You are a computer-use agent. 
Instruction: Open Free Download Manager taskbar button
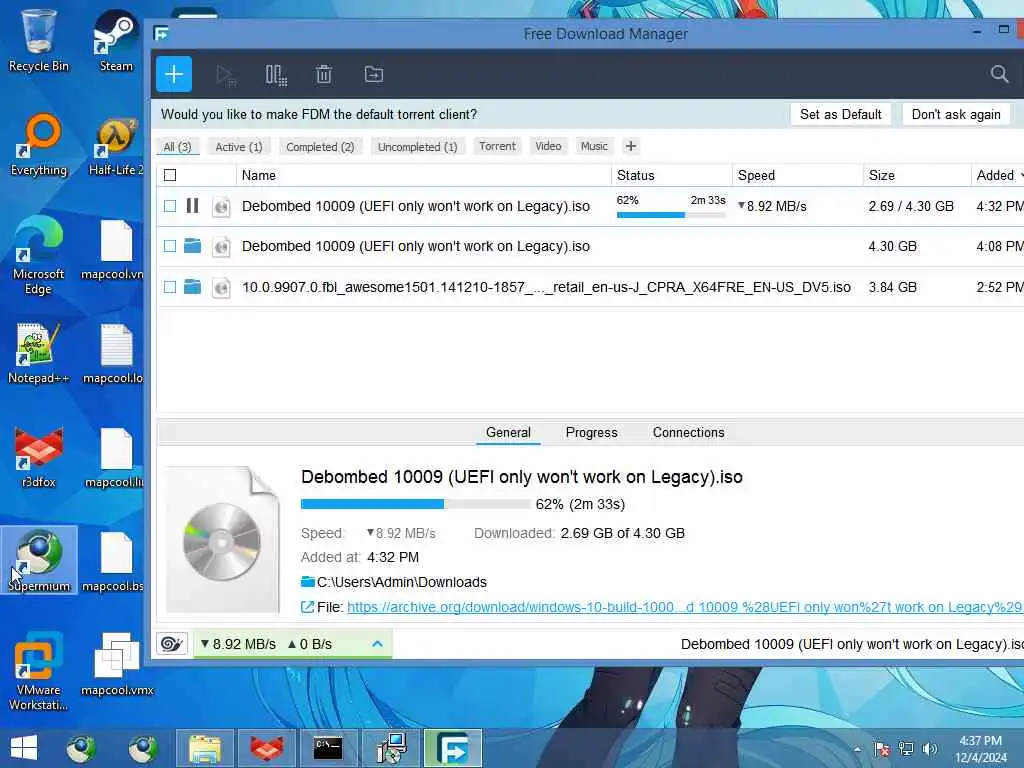point(453,748)
